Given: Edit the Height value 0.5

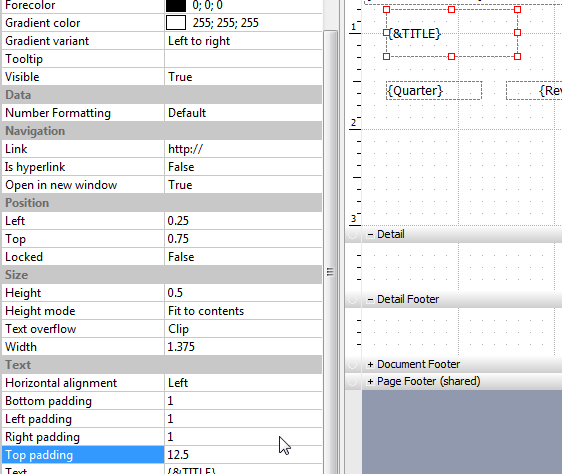Looking at the screenshot, I should (243, 293).
